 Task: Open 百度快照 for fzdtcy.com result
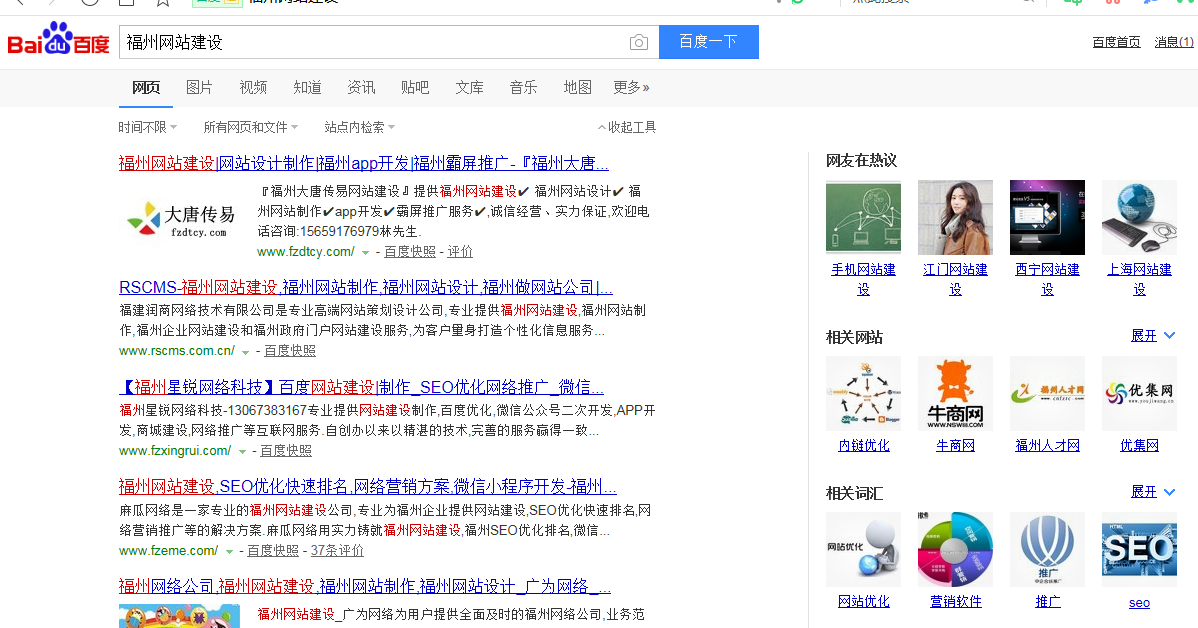click(x=410, y=251)
